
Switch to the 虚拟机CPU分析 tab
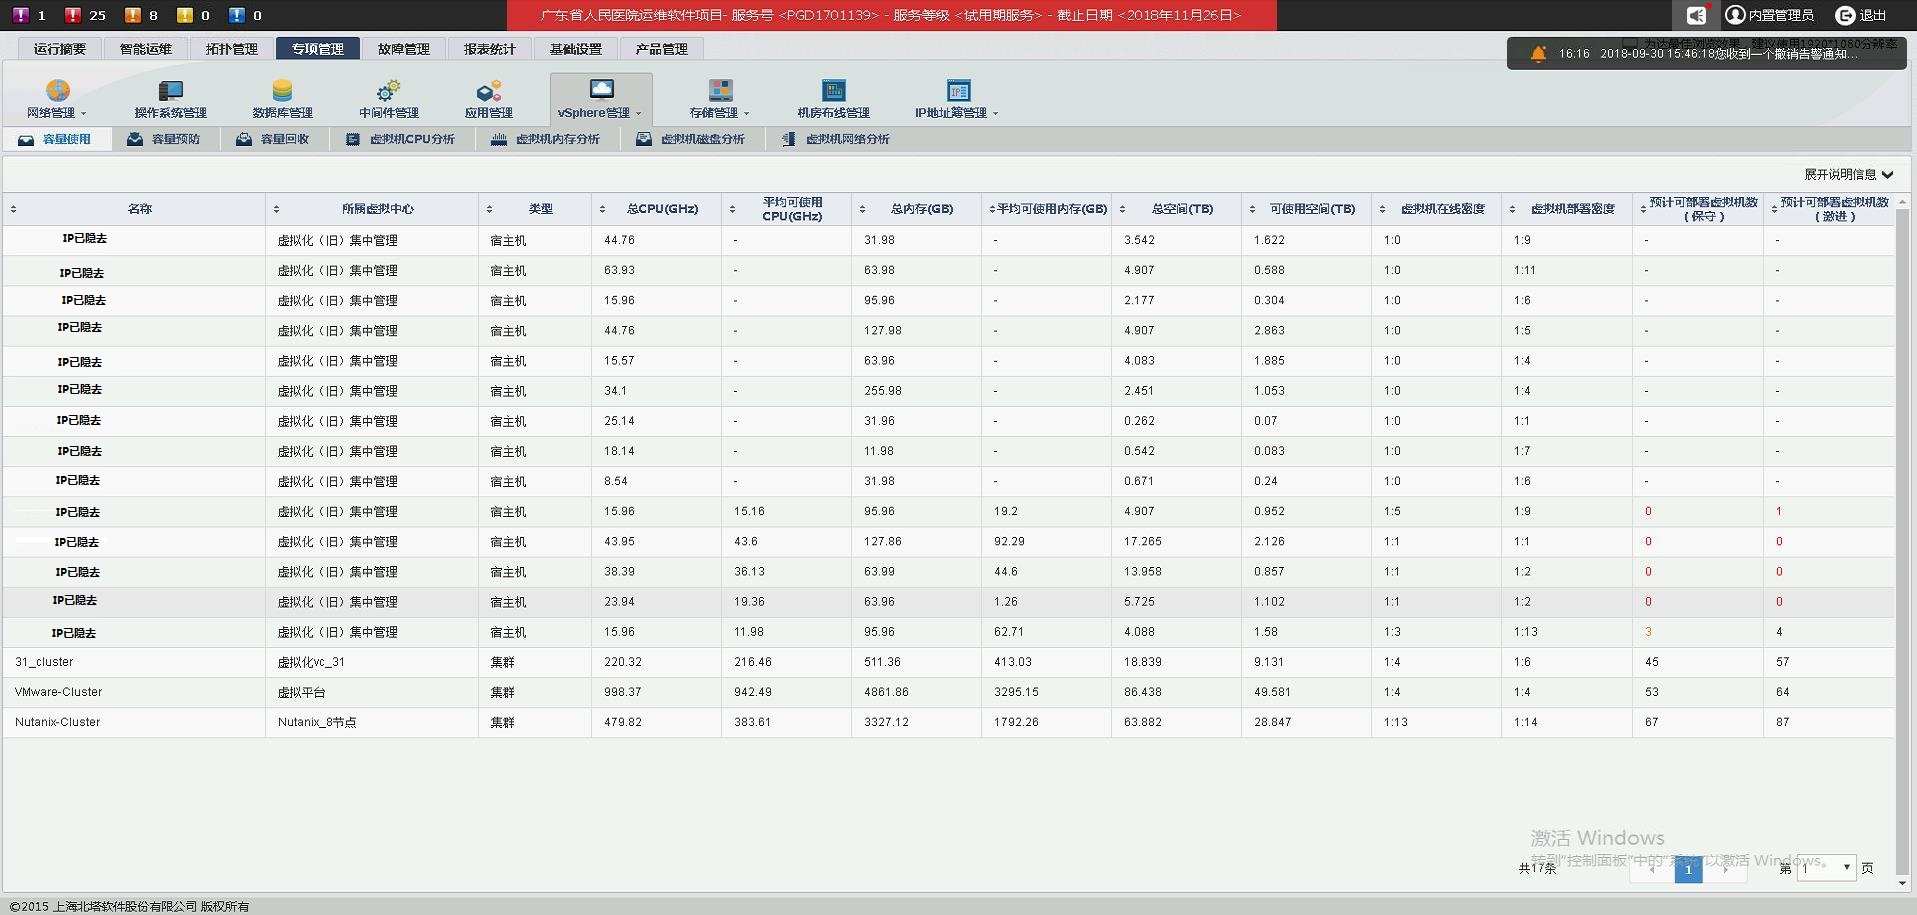tap(401, 139)
